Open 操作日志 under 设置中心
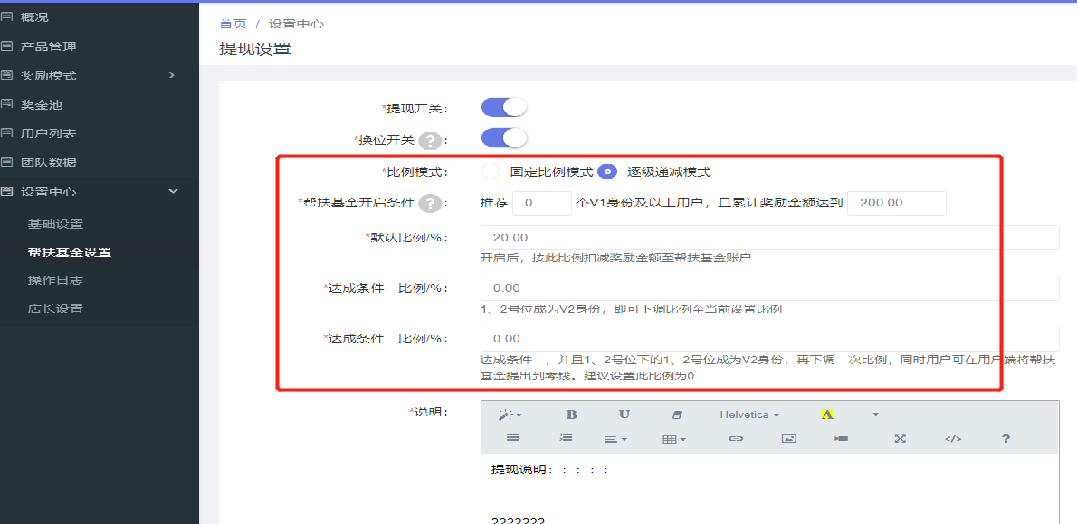Viewport: 1078px width, 524px height. 55,280
